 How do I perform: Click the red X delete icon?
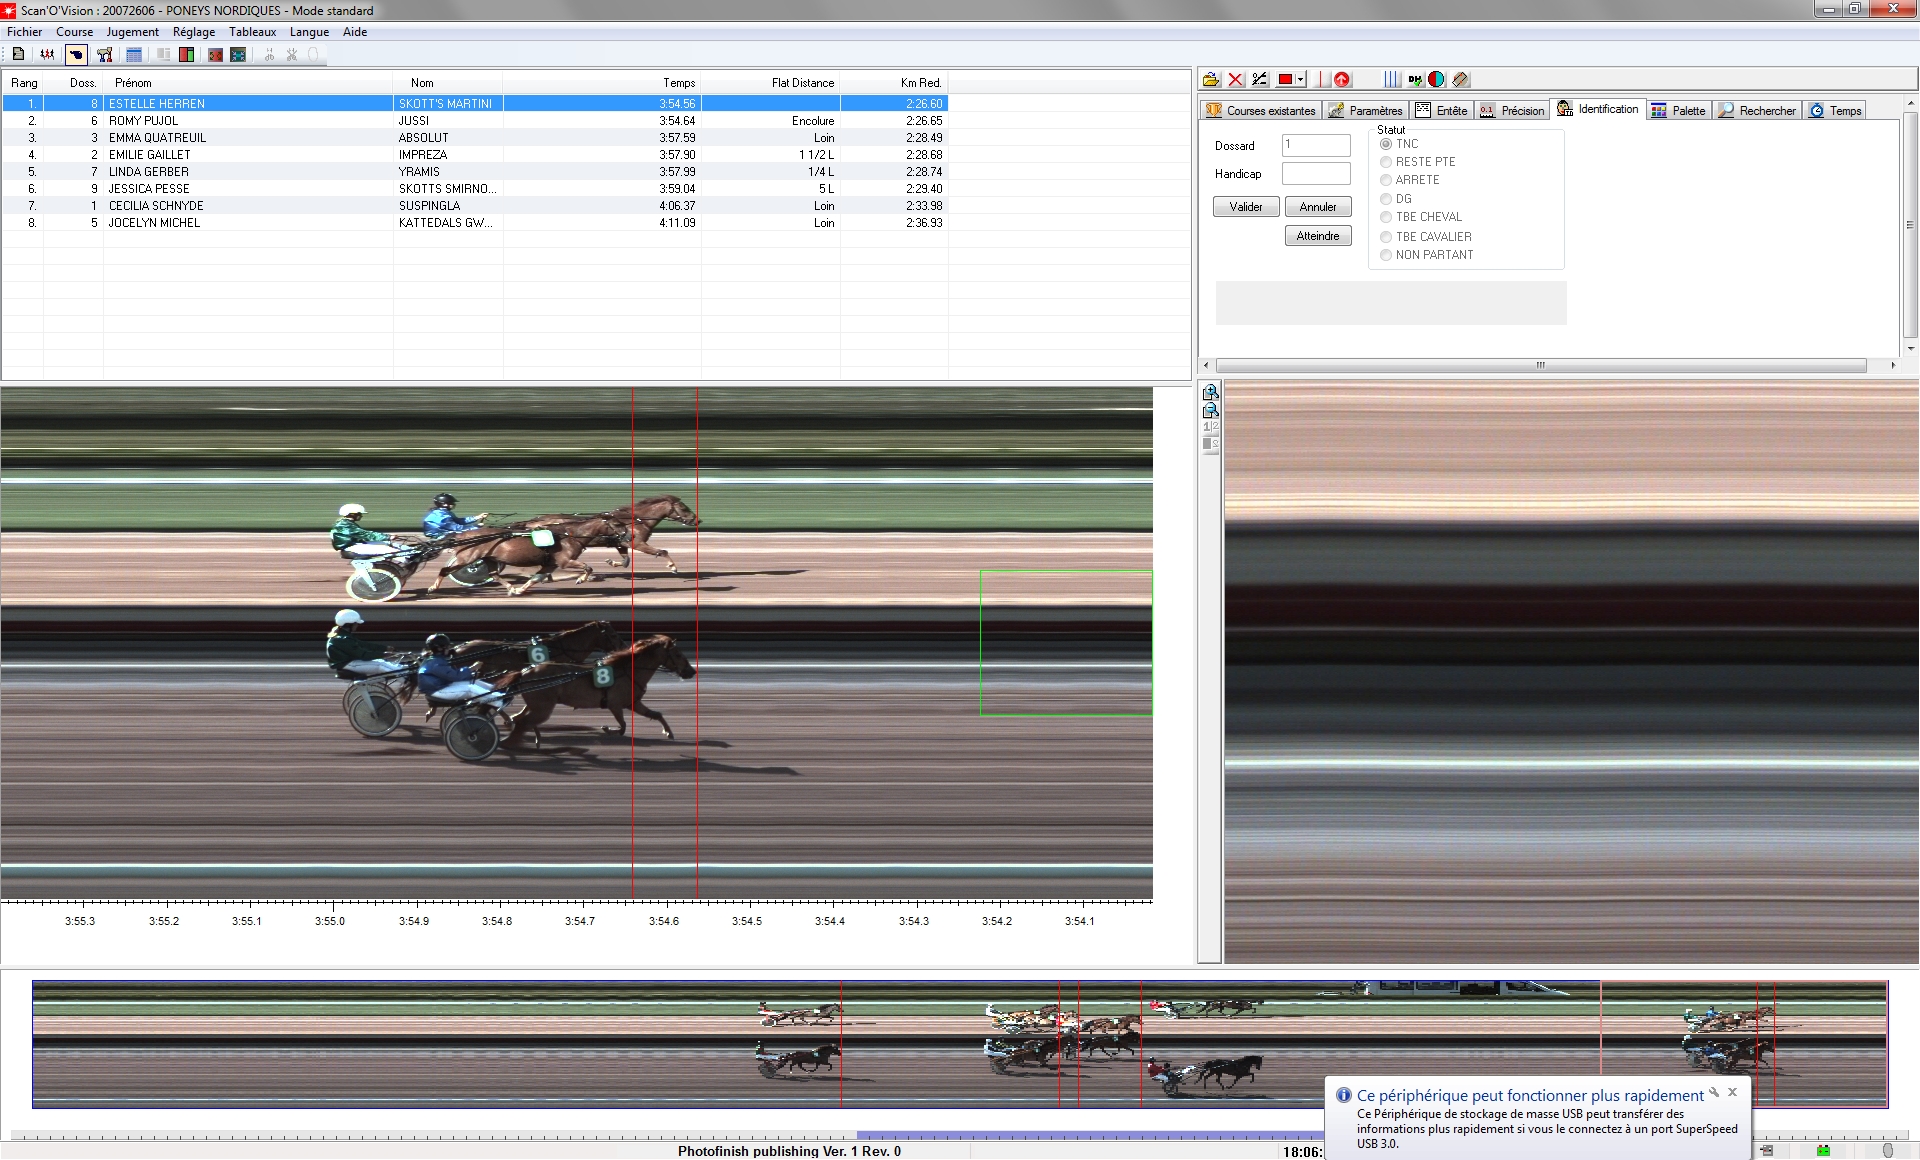tap(1236, 80)
